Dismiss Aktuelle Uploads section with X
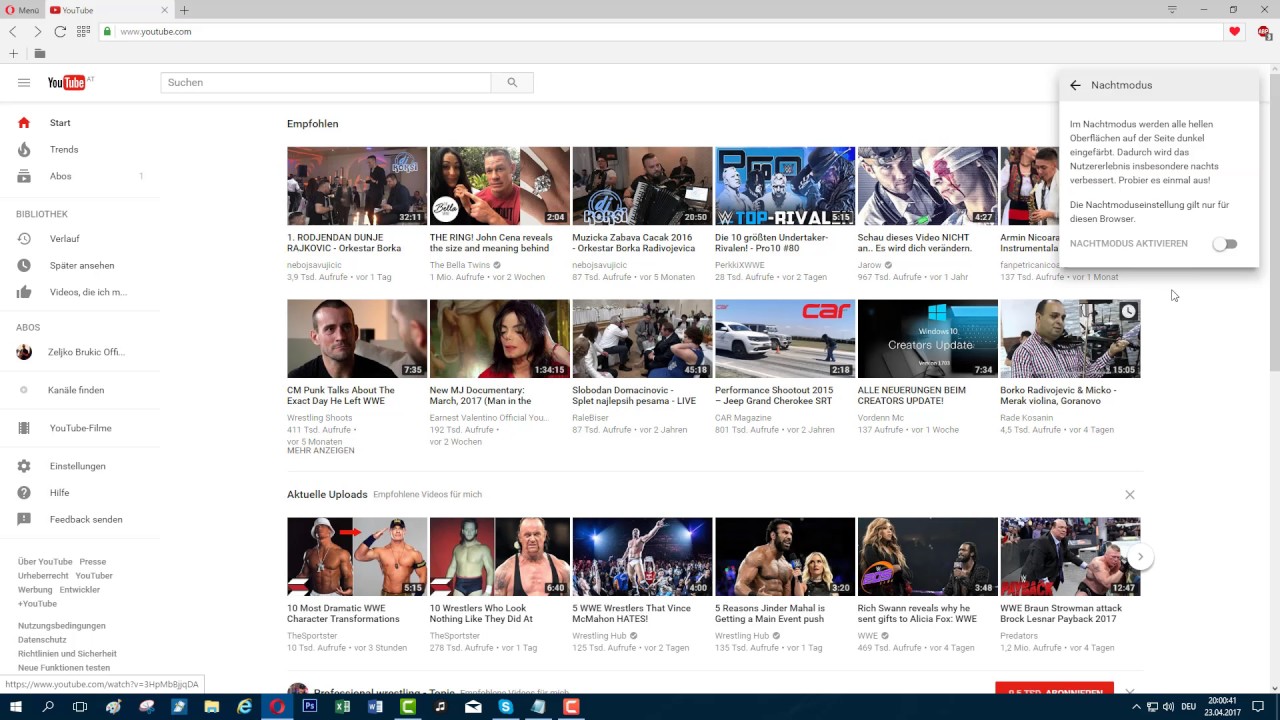This screenshot has height=720, width=1280. pyautogui.click(x=1130, y=495)
